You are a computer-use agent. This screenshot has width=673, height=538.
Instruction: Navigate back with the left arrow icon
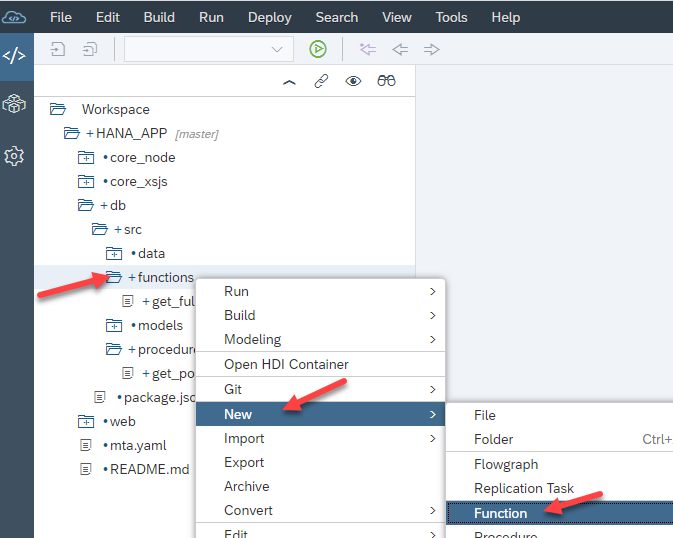400,49
